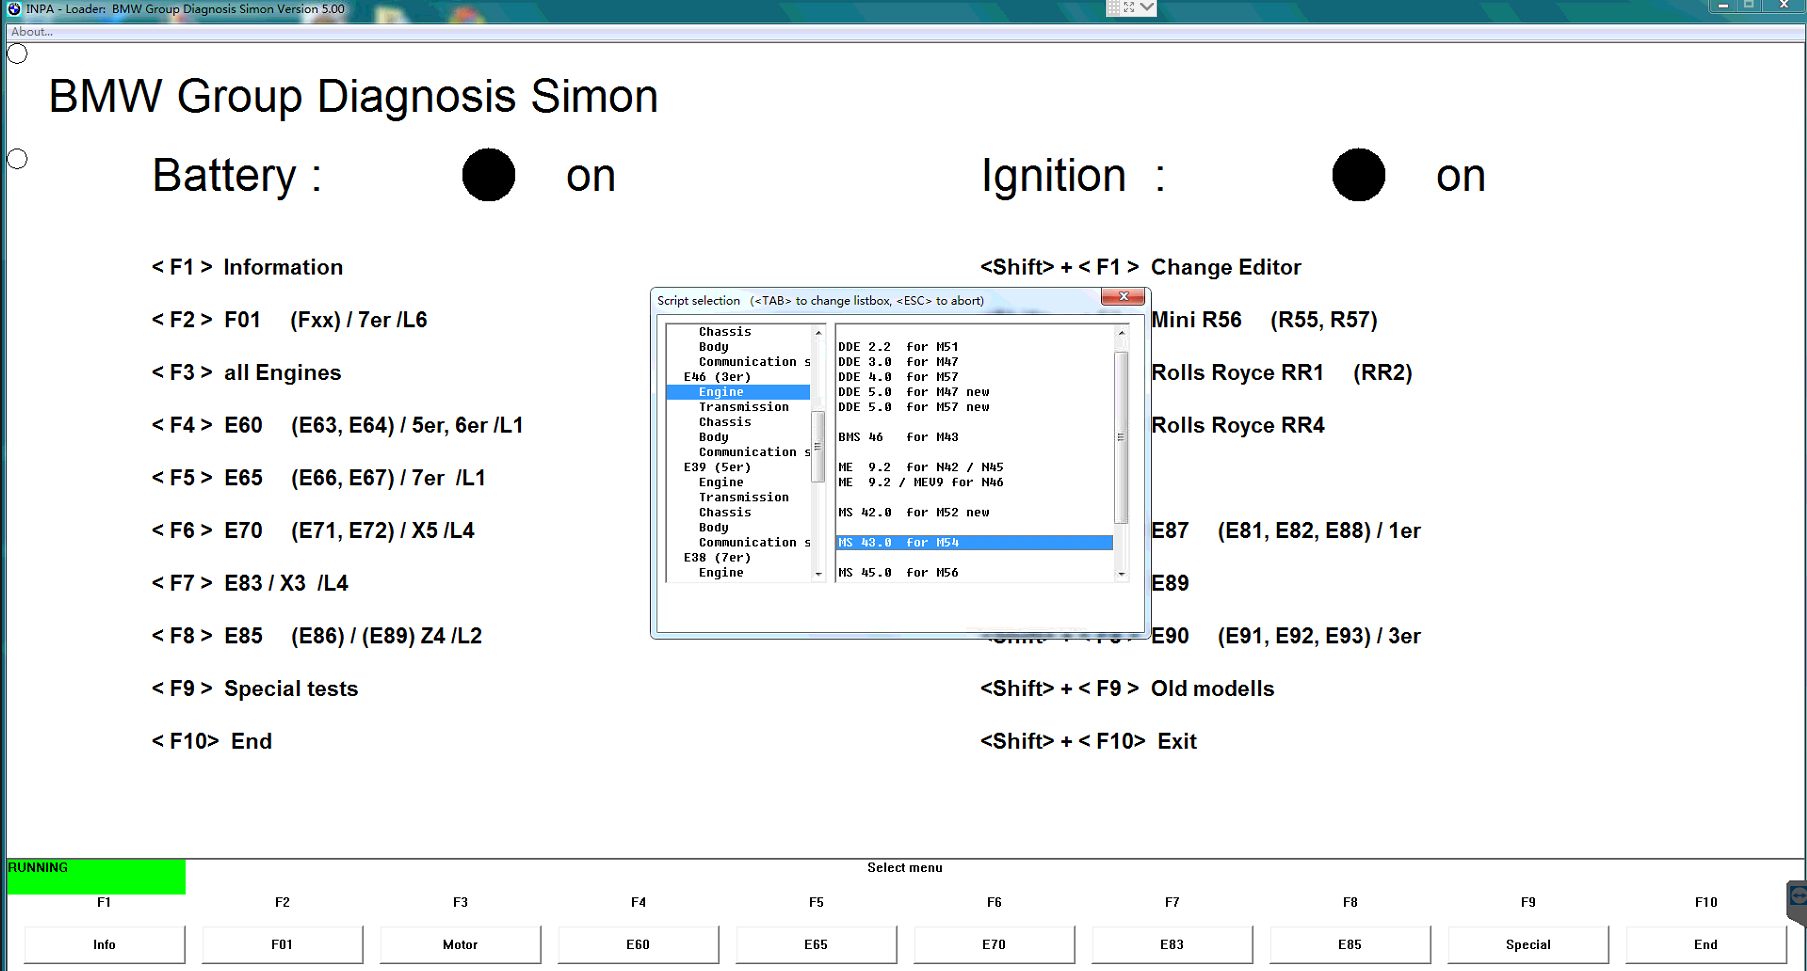
Task: Click the F4 E60 5er, 6er entry
Action: pos(337,425)
